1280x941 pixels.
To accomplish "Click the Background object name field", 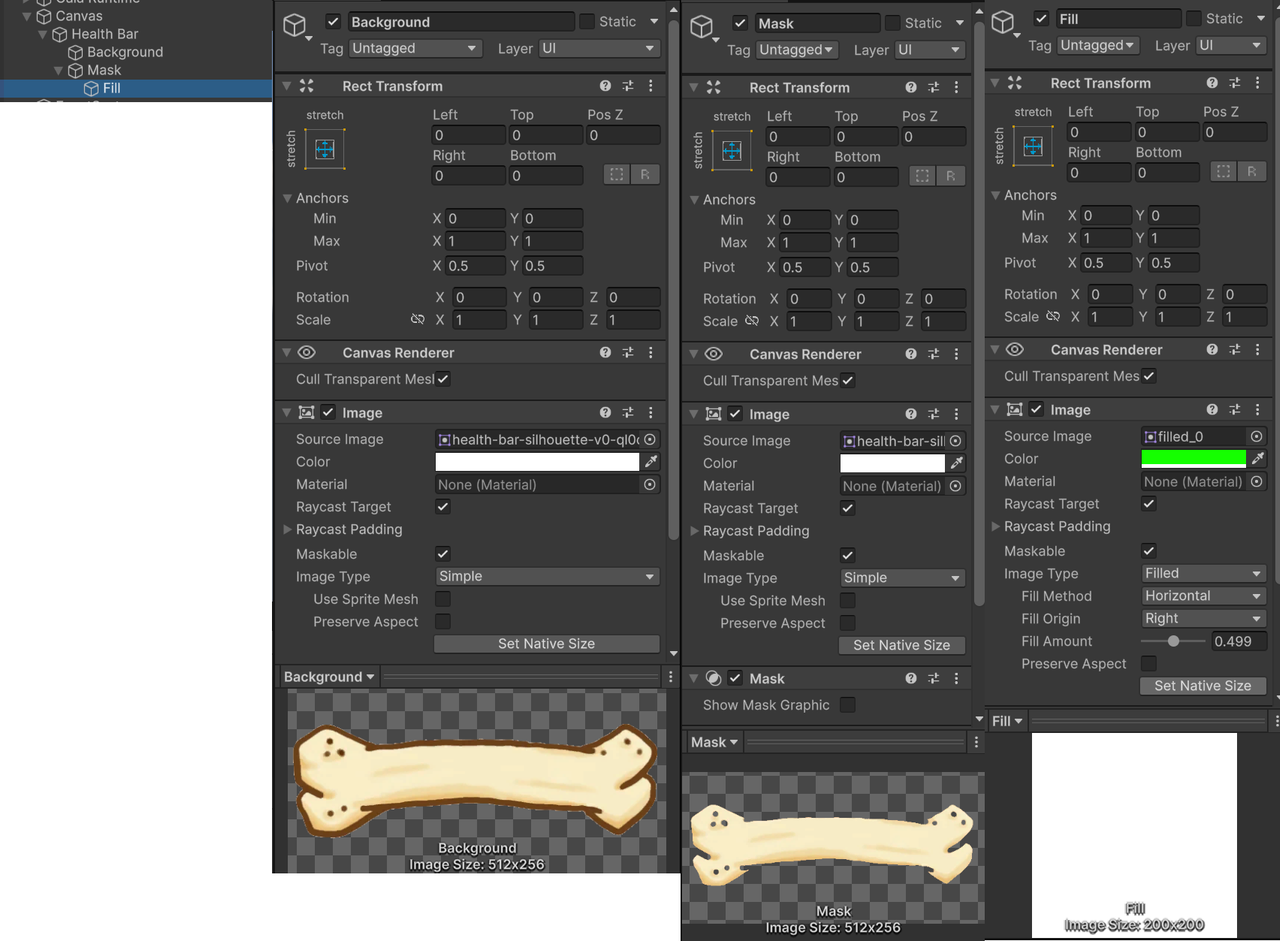I will (x=461, y=22).
